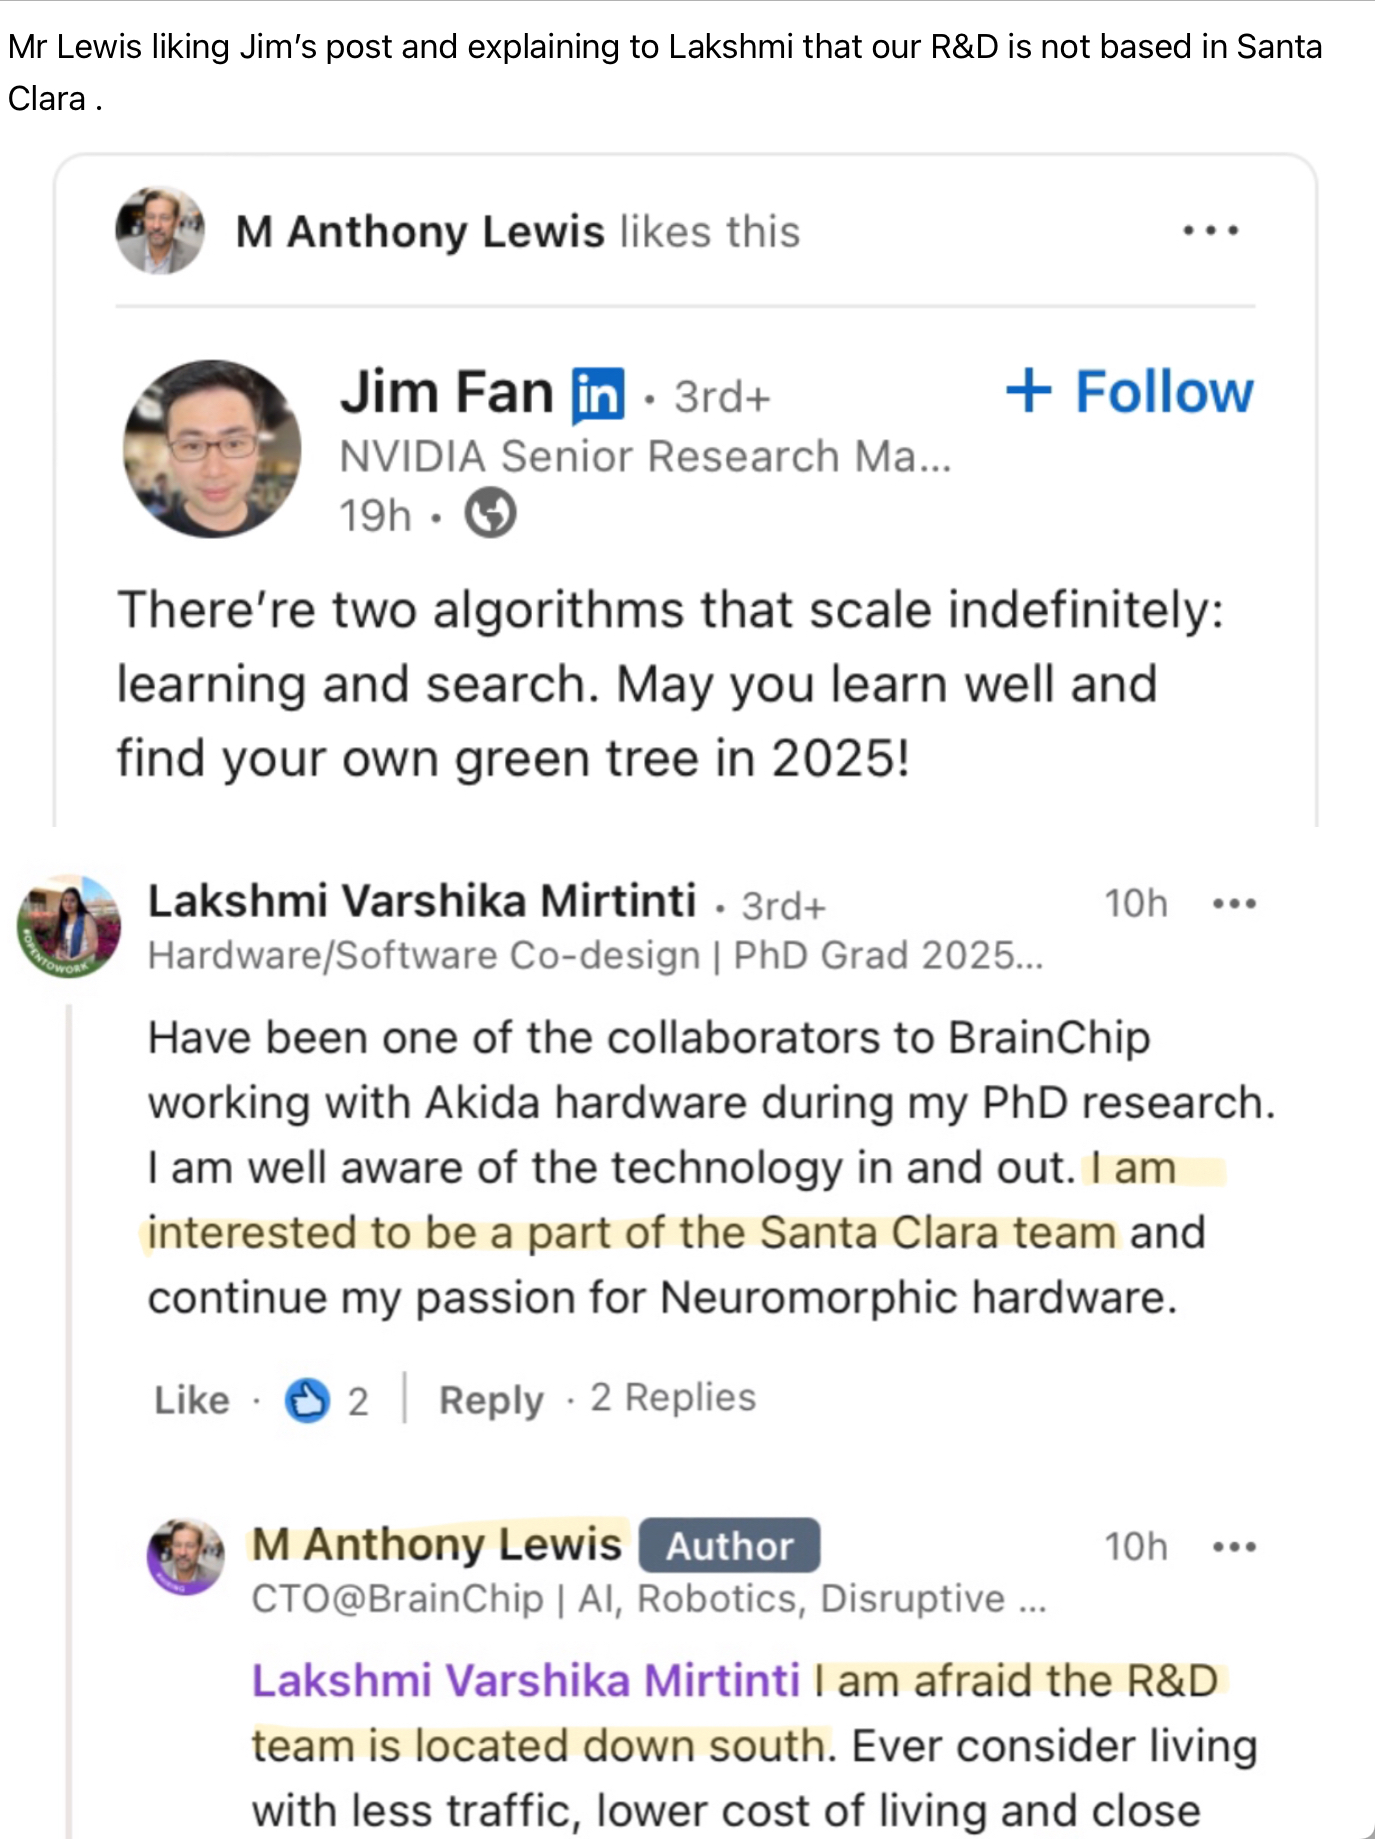The width and height of the screenshot is (1375, 1839).
Task: Click the Author badge on the reply
Action: tap(729, 1546)
